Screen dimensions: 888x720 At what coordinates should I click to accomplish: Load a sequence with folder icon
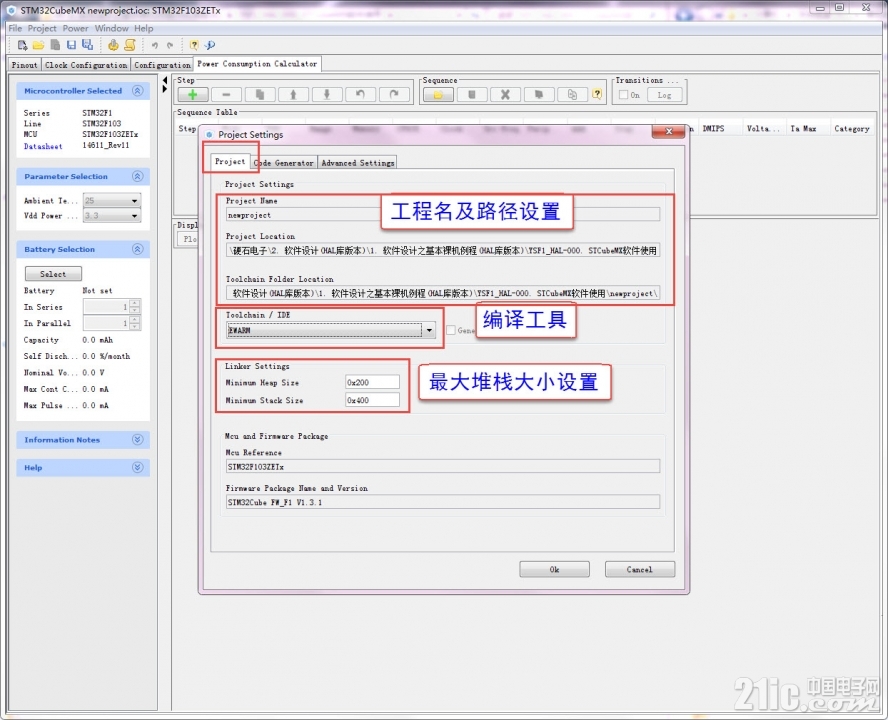438,95
